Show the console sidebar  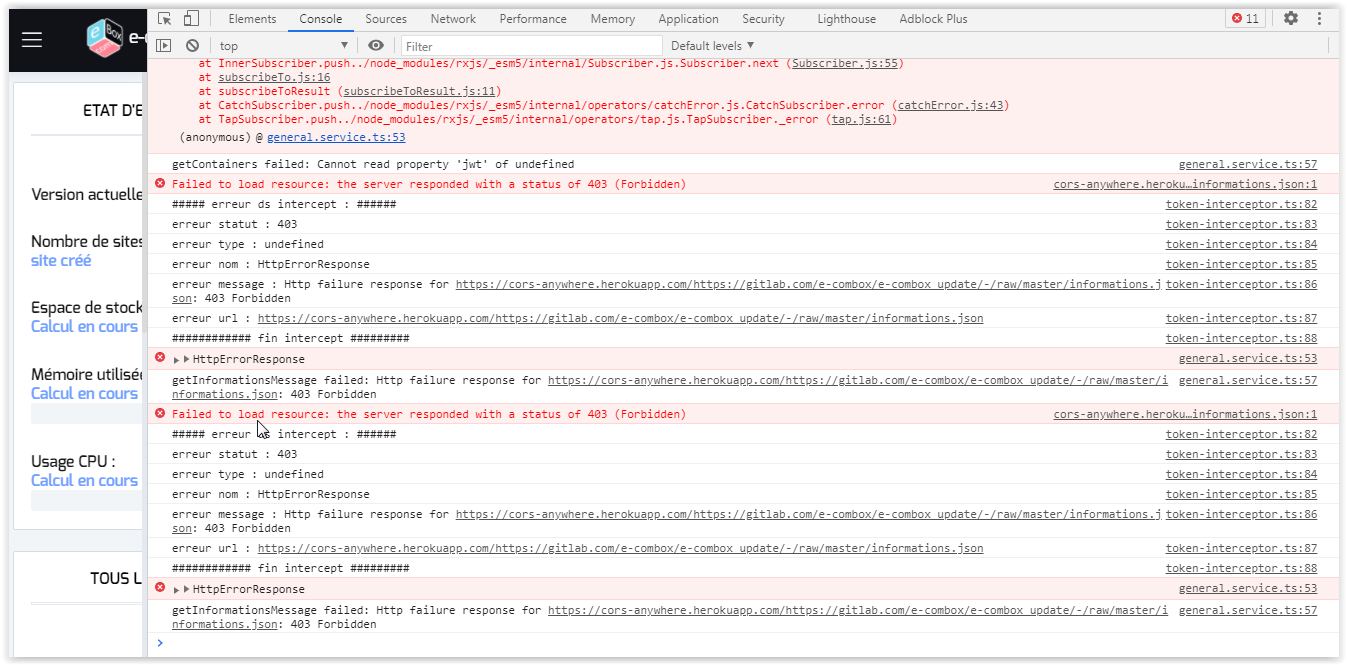point(164,46)
